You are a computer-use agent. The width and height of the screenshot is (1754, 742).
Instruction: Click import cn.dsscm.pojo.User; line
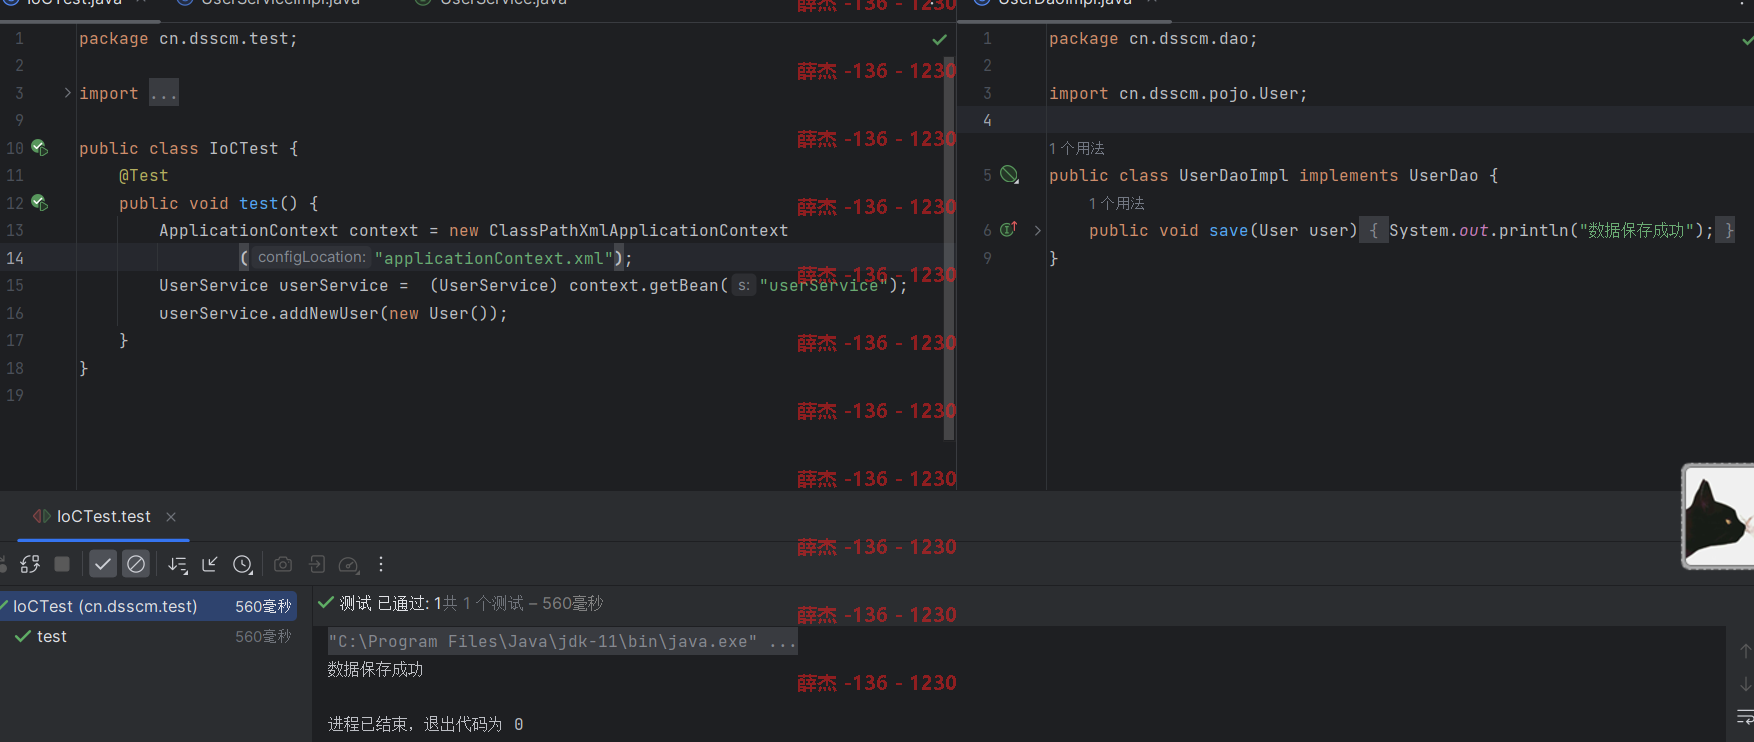1178,93
